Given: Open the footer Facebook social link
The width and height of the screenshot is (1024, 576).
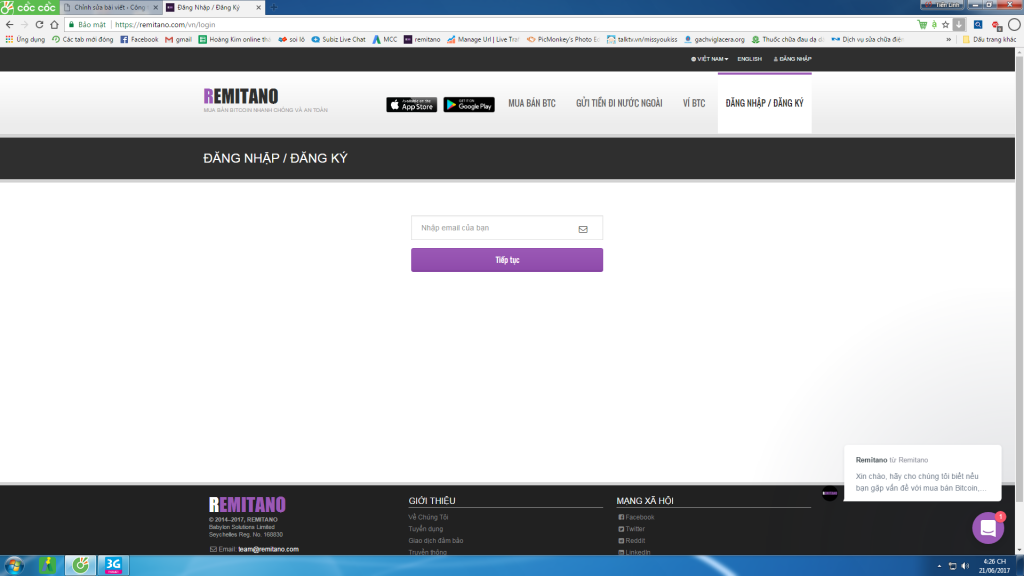Looking at the screenshot, I should point(636,517).
